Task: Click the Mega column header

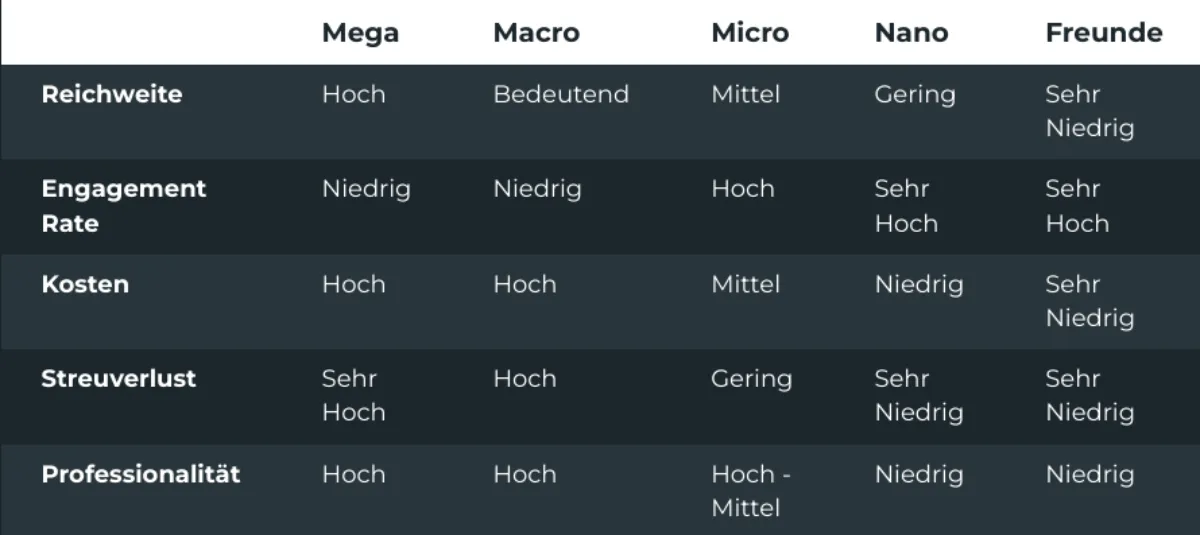Action: [360, 33]
